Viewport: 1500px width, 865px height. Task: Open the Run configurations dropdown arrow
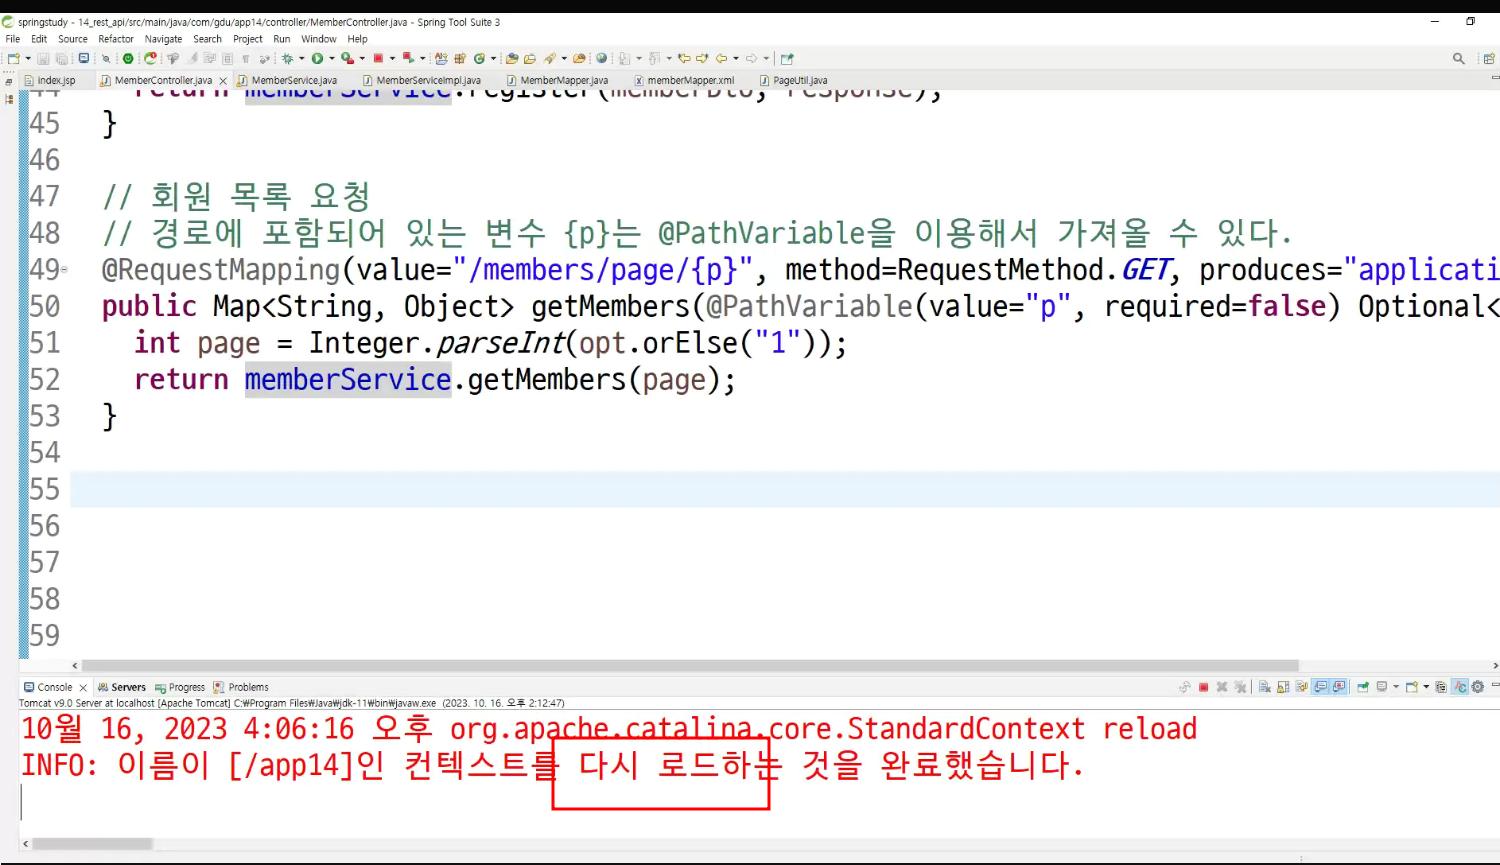332,59
